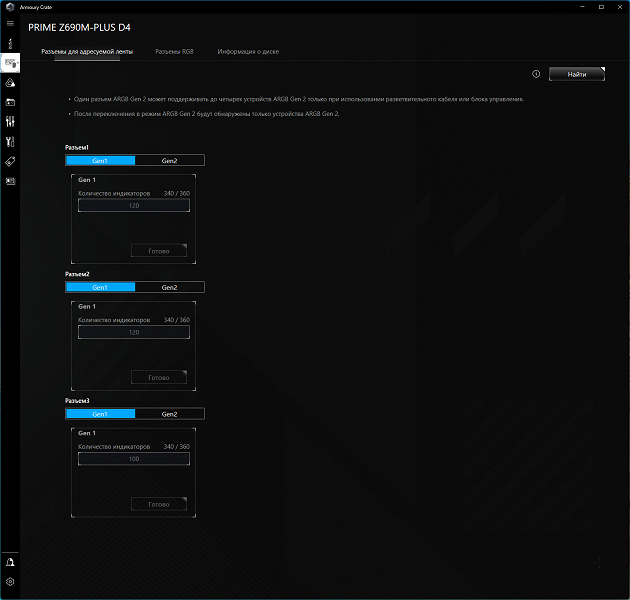
Task: Switch to the Разъемы RGB tab
Action: [174, 52]
